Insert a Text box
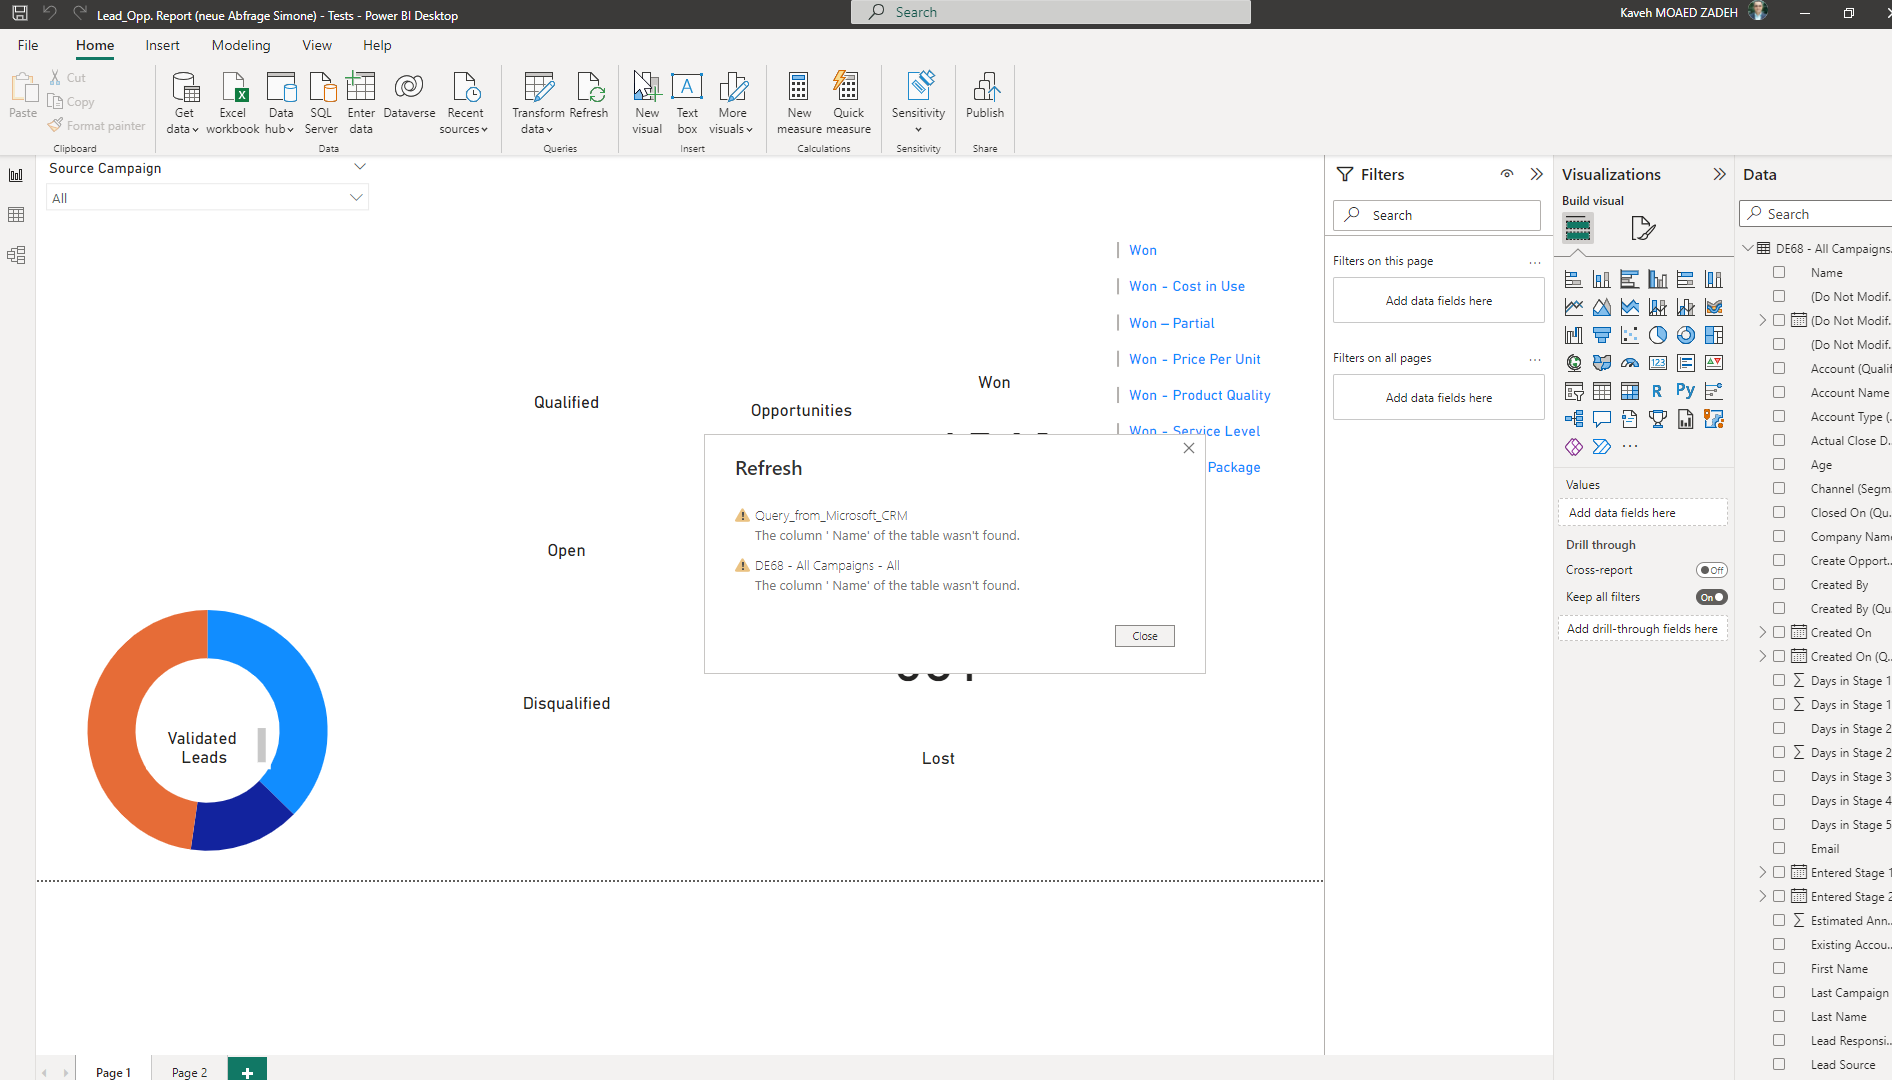 687,103
